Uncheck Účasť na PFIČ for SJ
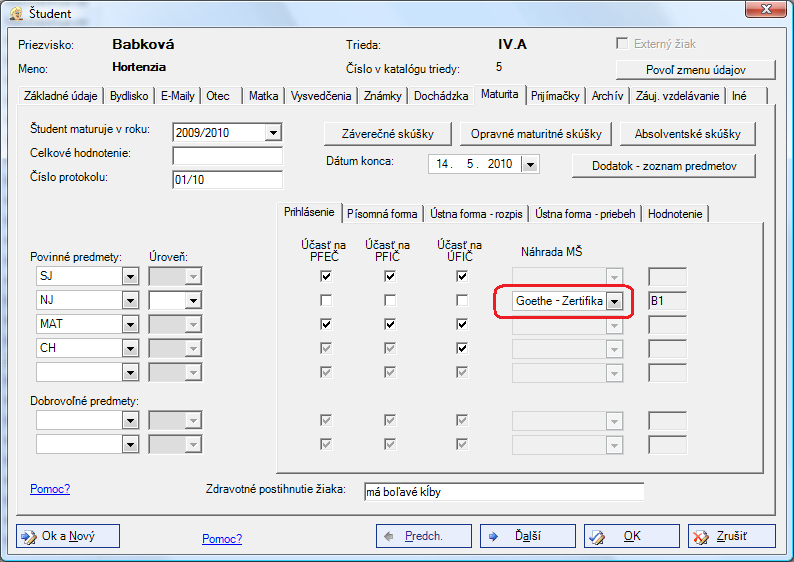The height and width of the screenshot is (562, 794). coord(389,276)
